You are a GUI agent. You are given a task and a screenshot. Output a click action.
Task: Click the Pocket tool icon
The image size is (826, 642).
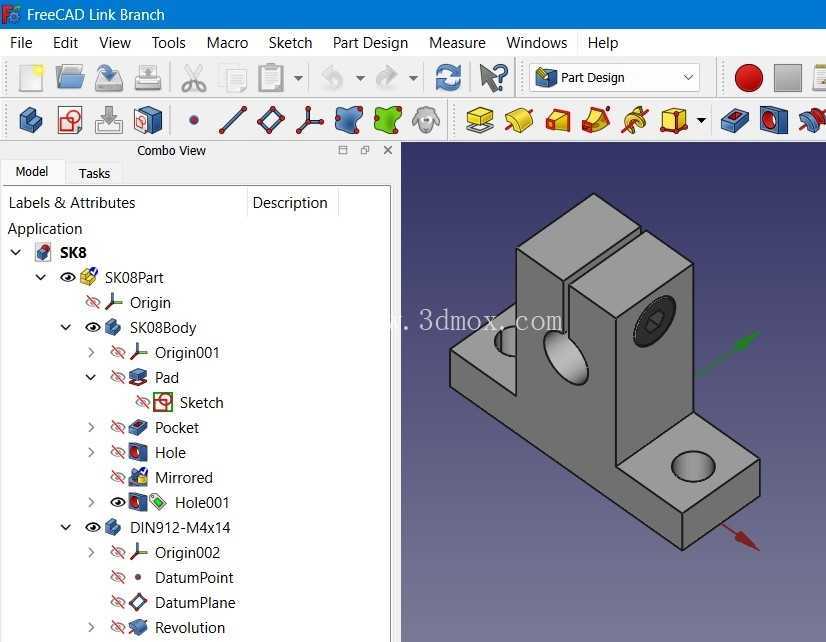pos(734,120)
